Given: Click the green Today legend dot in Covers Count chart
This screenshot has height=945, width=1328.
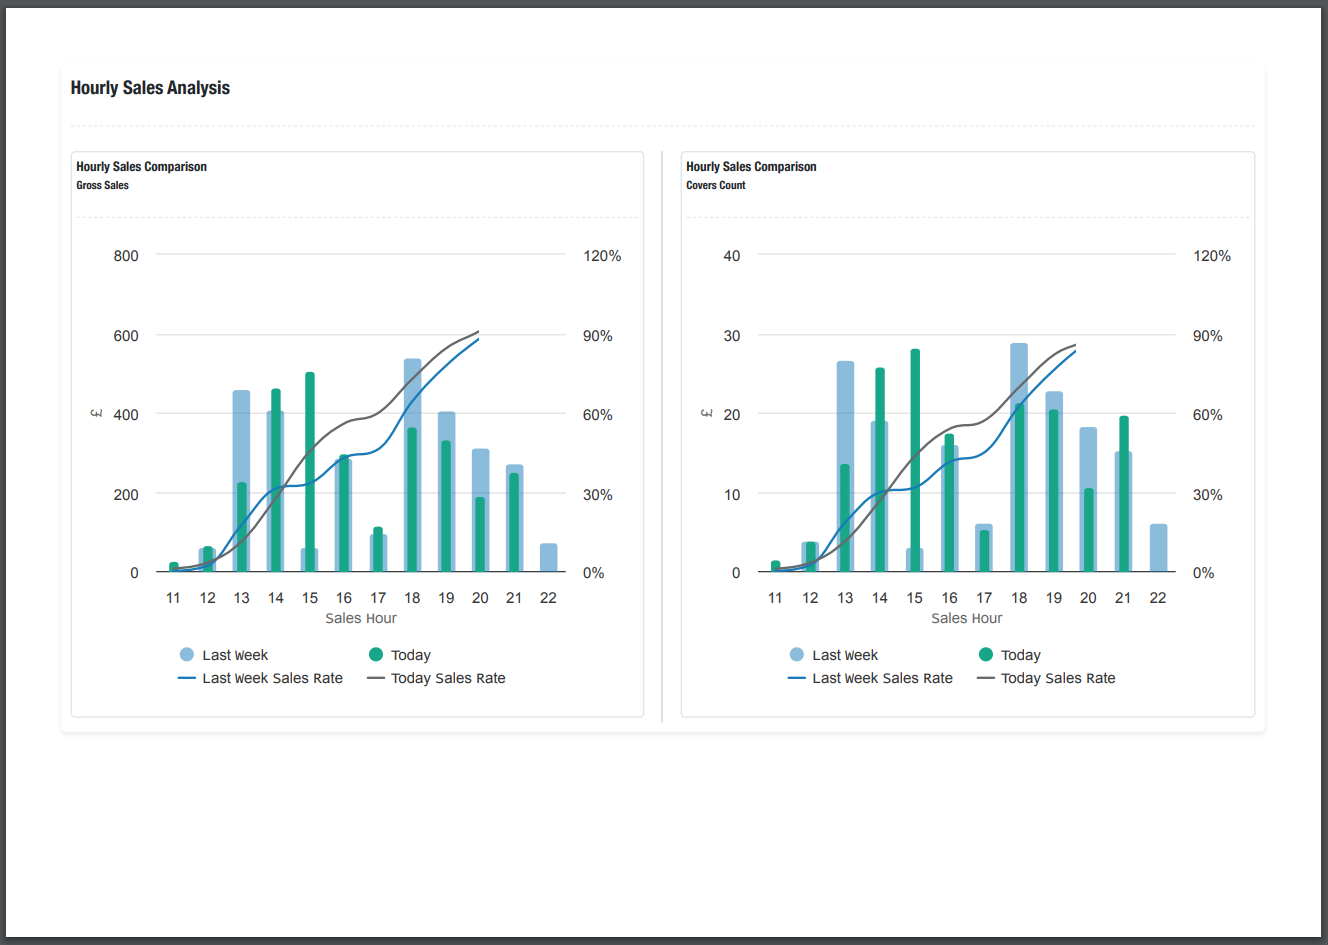Looking at the screenshot, I should [986, 655].
